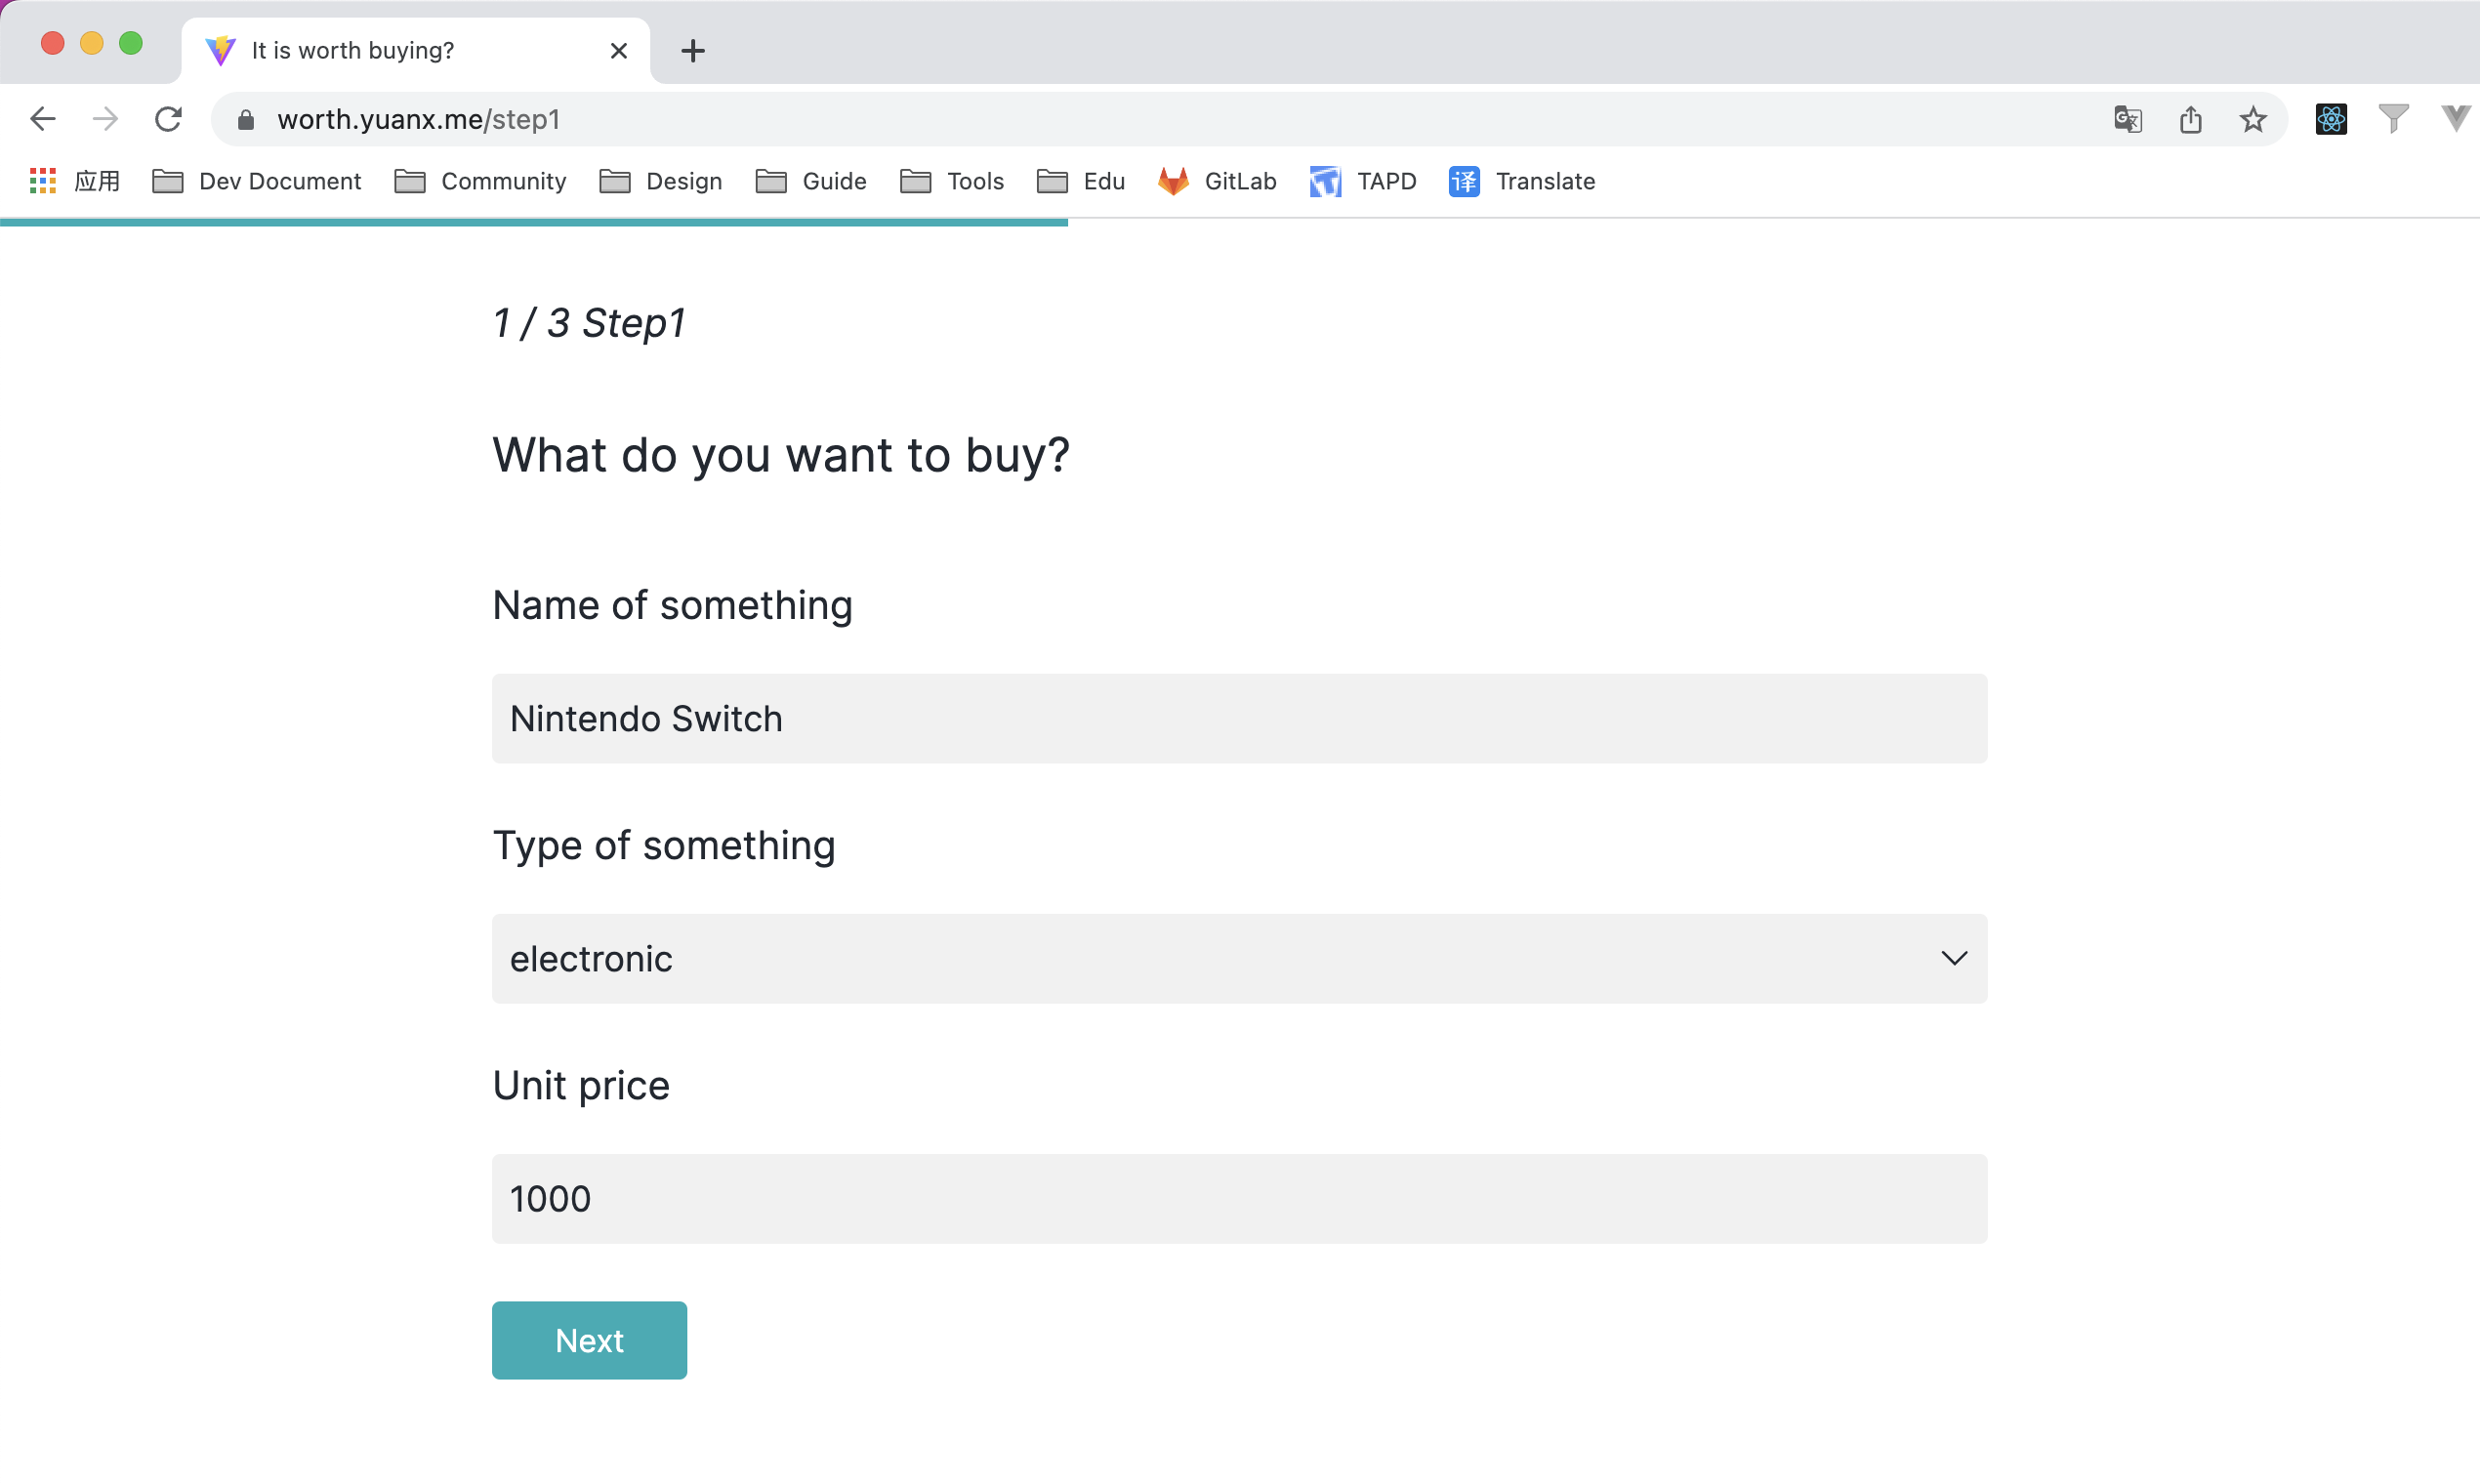Click the share icon in address bar
This screenshot has width=2480, height=1484.
click(x=2191, y=120)
